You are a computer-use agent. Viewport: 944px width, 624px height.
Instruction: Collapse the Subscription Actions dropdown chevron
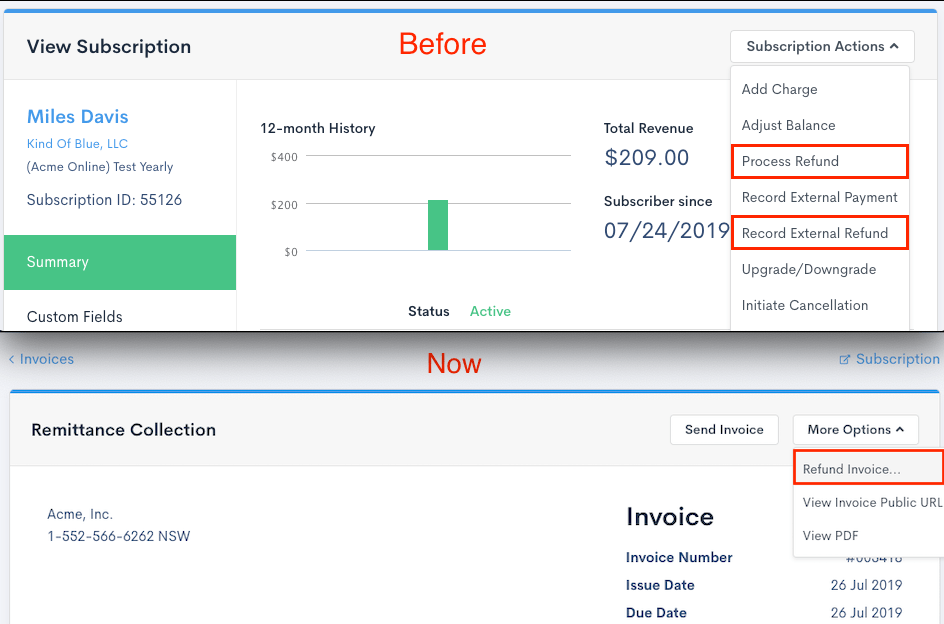896,46
